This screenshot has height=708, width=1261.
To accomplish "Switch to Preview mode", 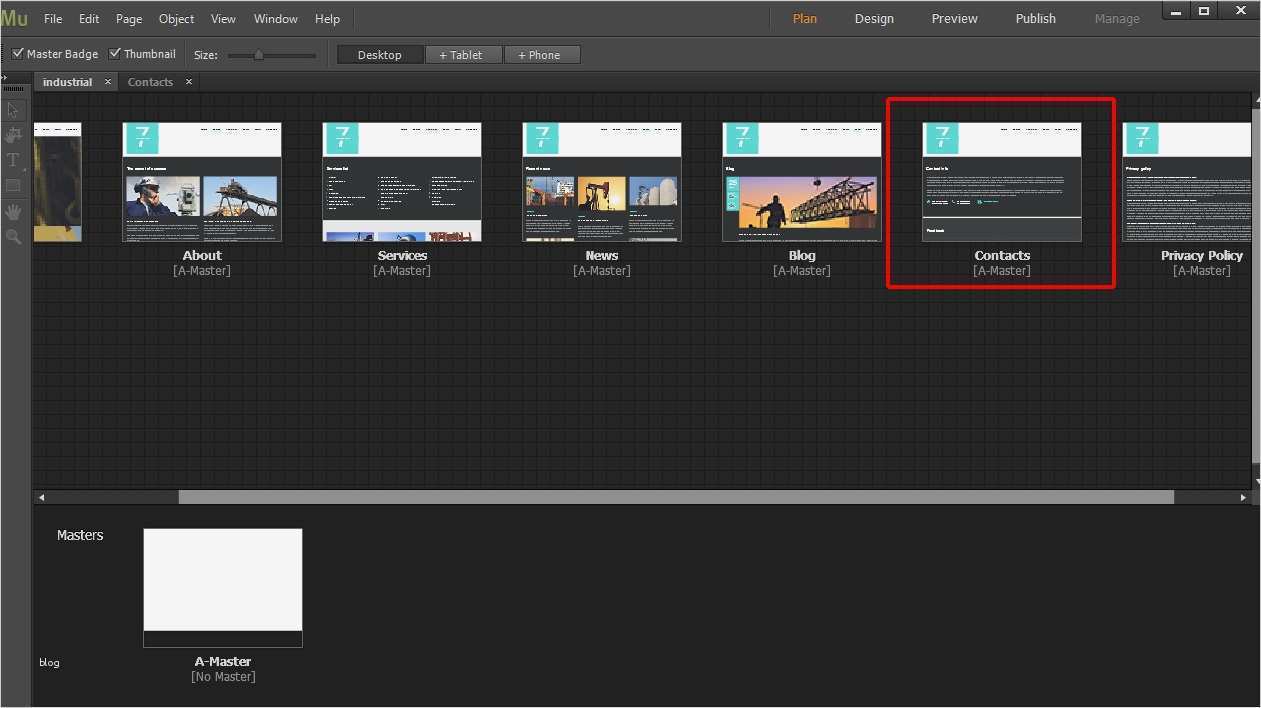I will [x=955, y=19].
